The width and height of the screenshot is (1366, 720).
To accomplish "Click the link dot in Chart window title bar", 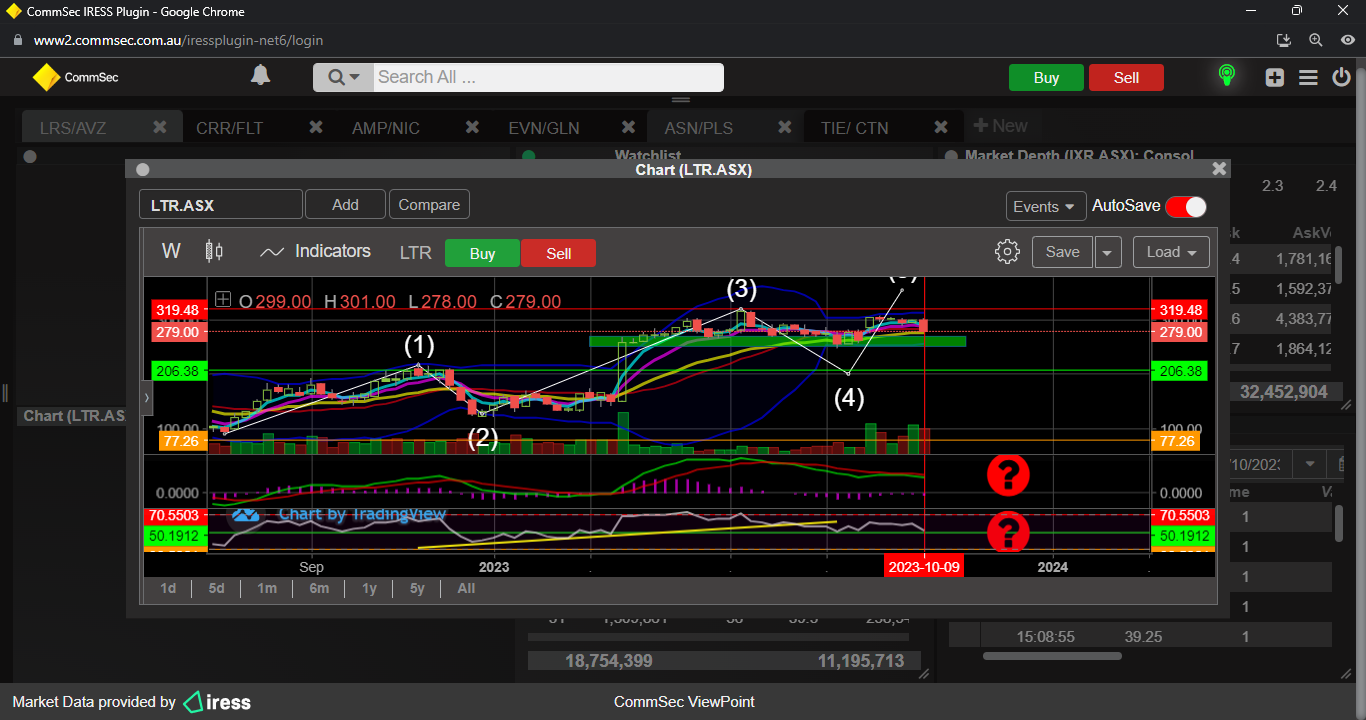I will coord(143,170).
